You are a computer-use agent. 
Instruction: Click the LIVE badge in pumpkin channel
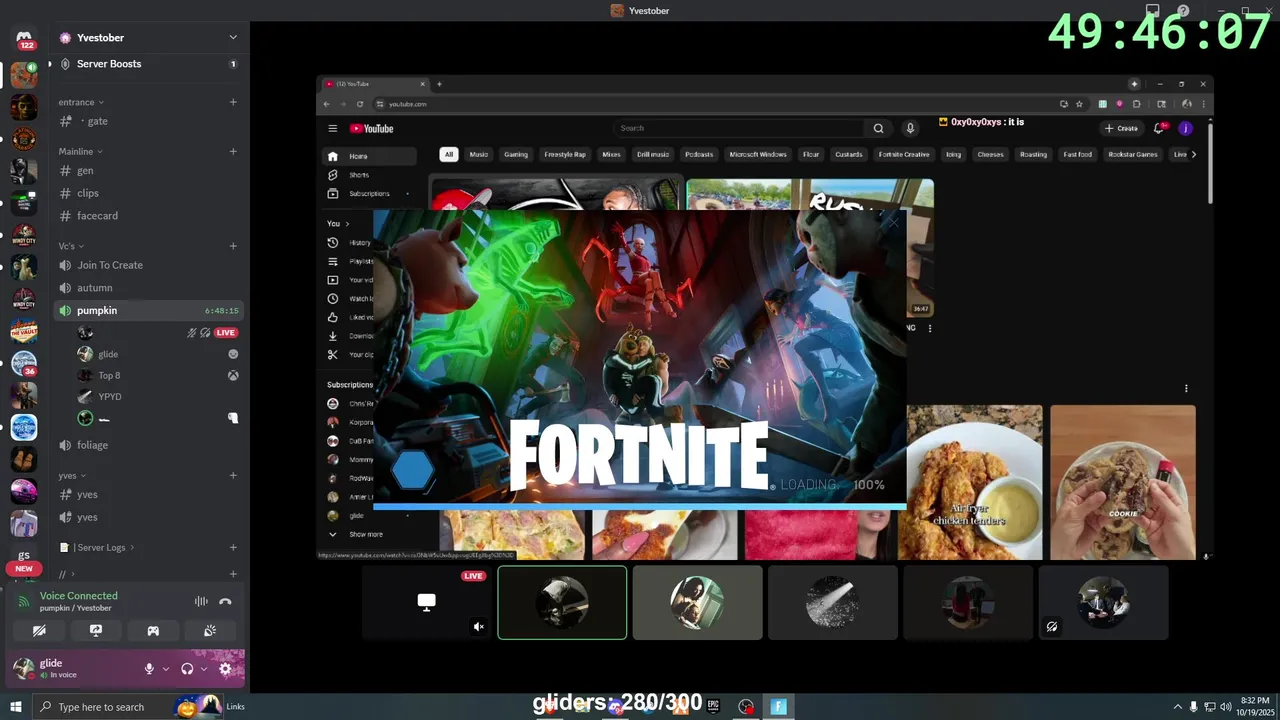point(226,333)
